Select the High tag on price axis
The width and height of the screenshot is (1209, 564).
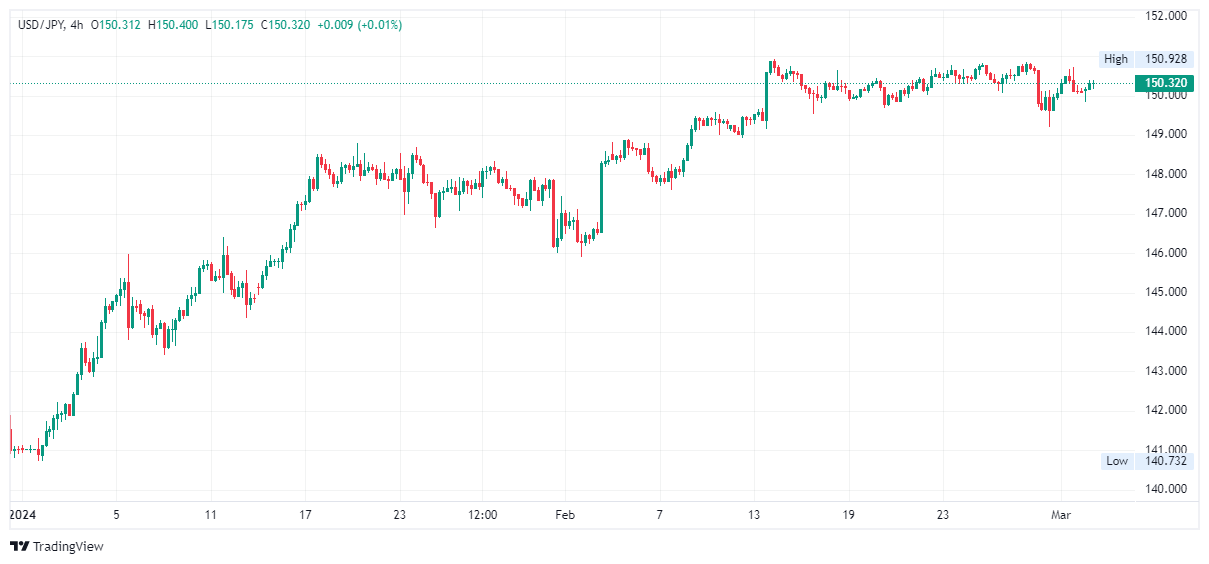(1116, 59)
